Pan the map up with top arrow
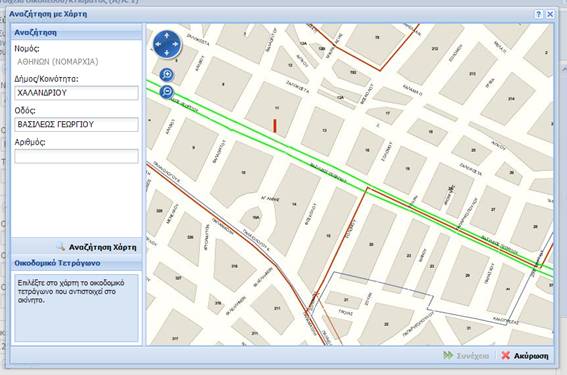567x375 pixels. 167,35
